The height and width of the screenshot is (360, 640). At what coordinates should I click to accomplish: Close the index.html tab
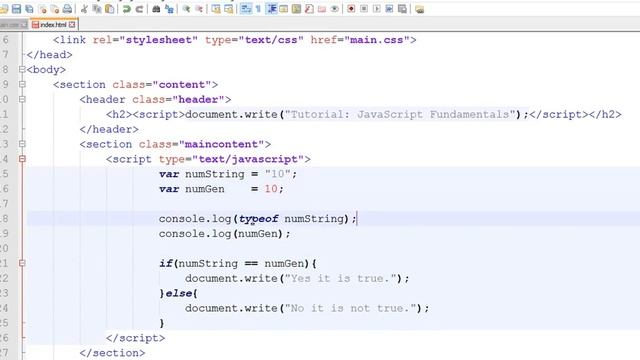[72, 24]
